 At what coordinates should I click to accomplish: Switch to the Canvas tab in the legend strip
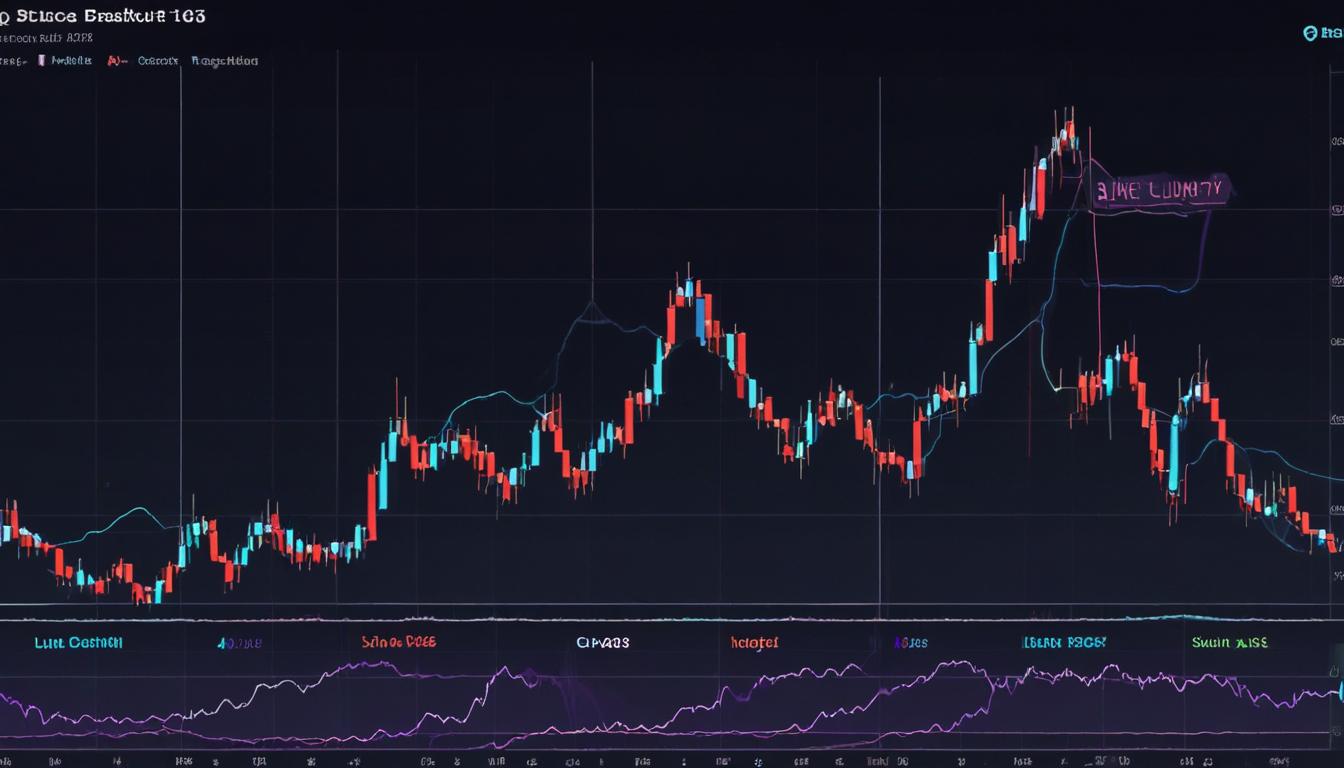(x=605, y=642)
